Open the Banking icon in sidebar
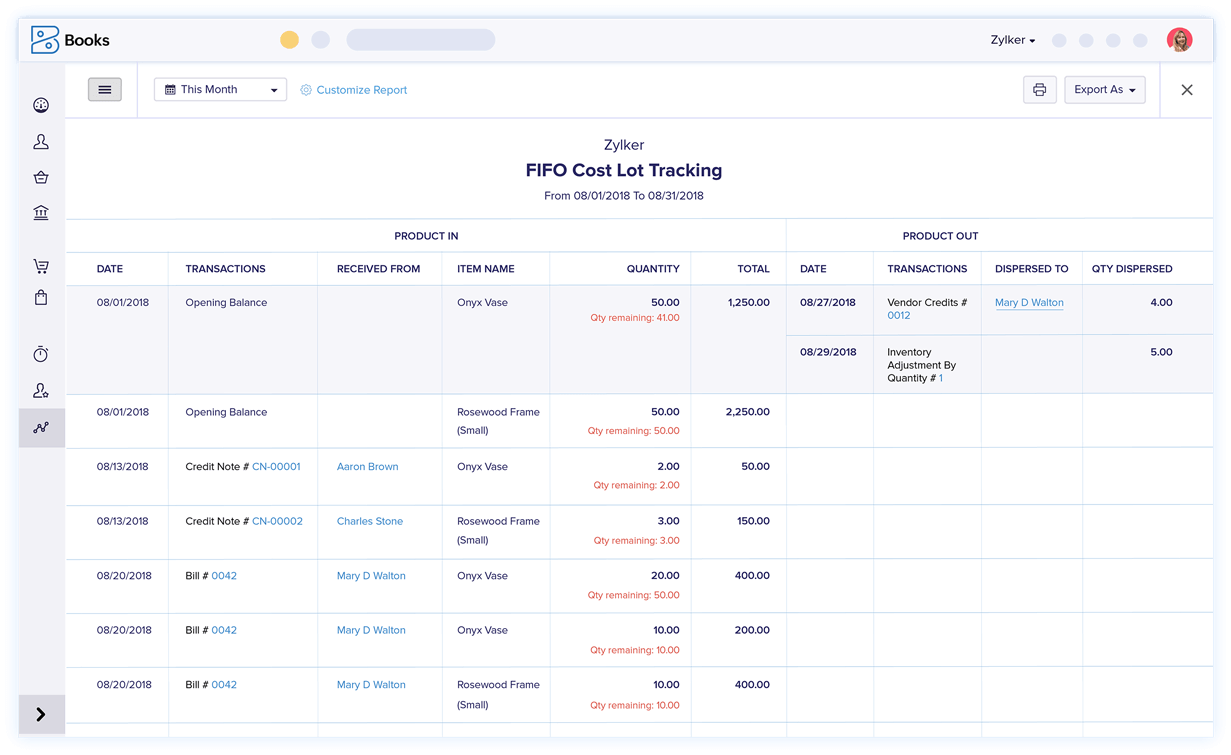 pyautogui.click(x=41, y=213)
